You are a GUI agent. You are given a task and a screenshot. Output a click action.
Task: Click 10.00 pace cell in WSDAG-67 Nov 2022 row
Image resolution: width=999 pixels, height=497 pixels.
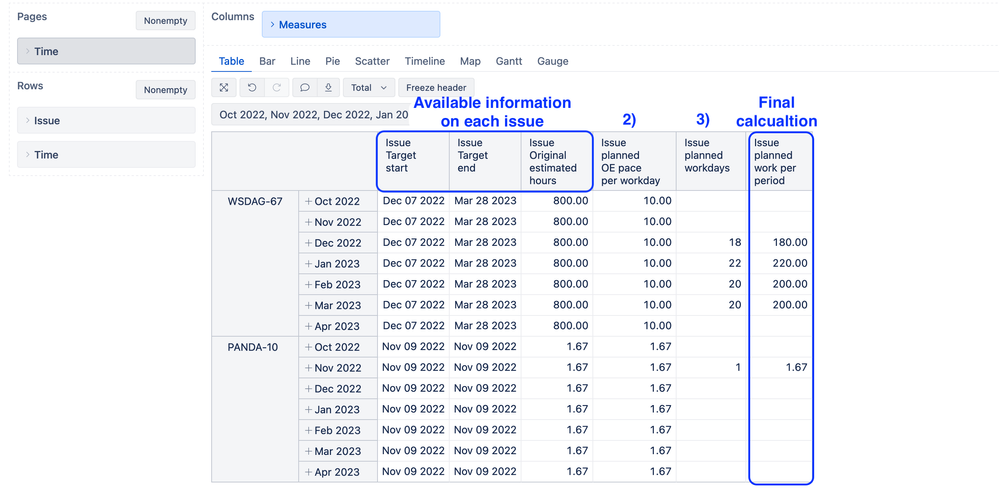tap(635, 222)
